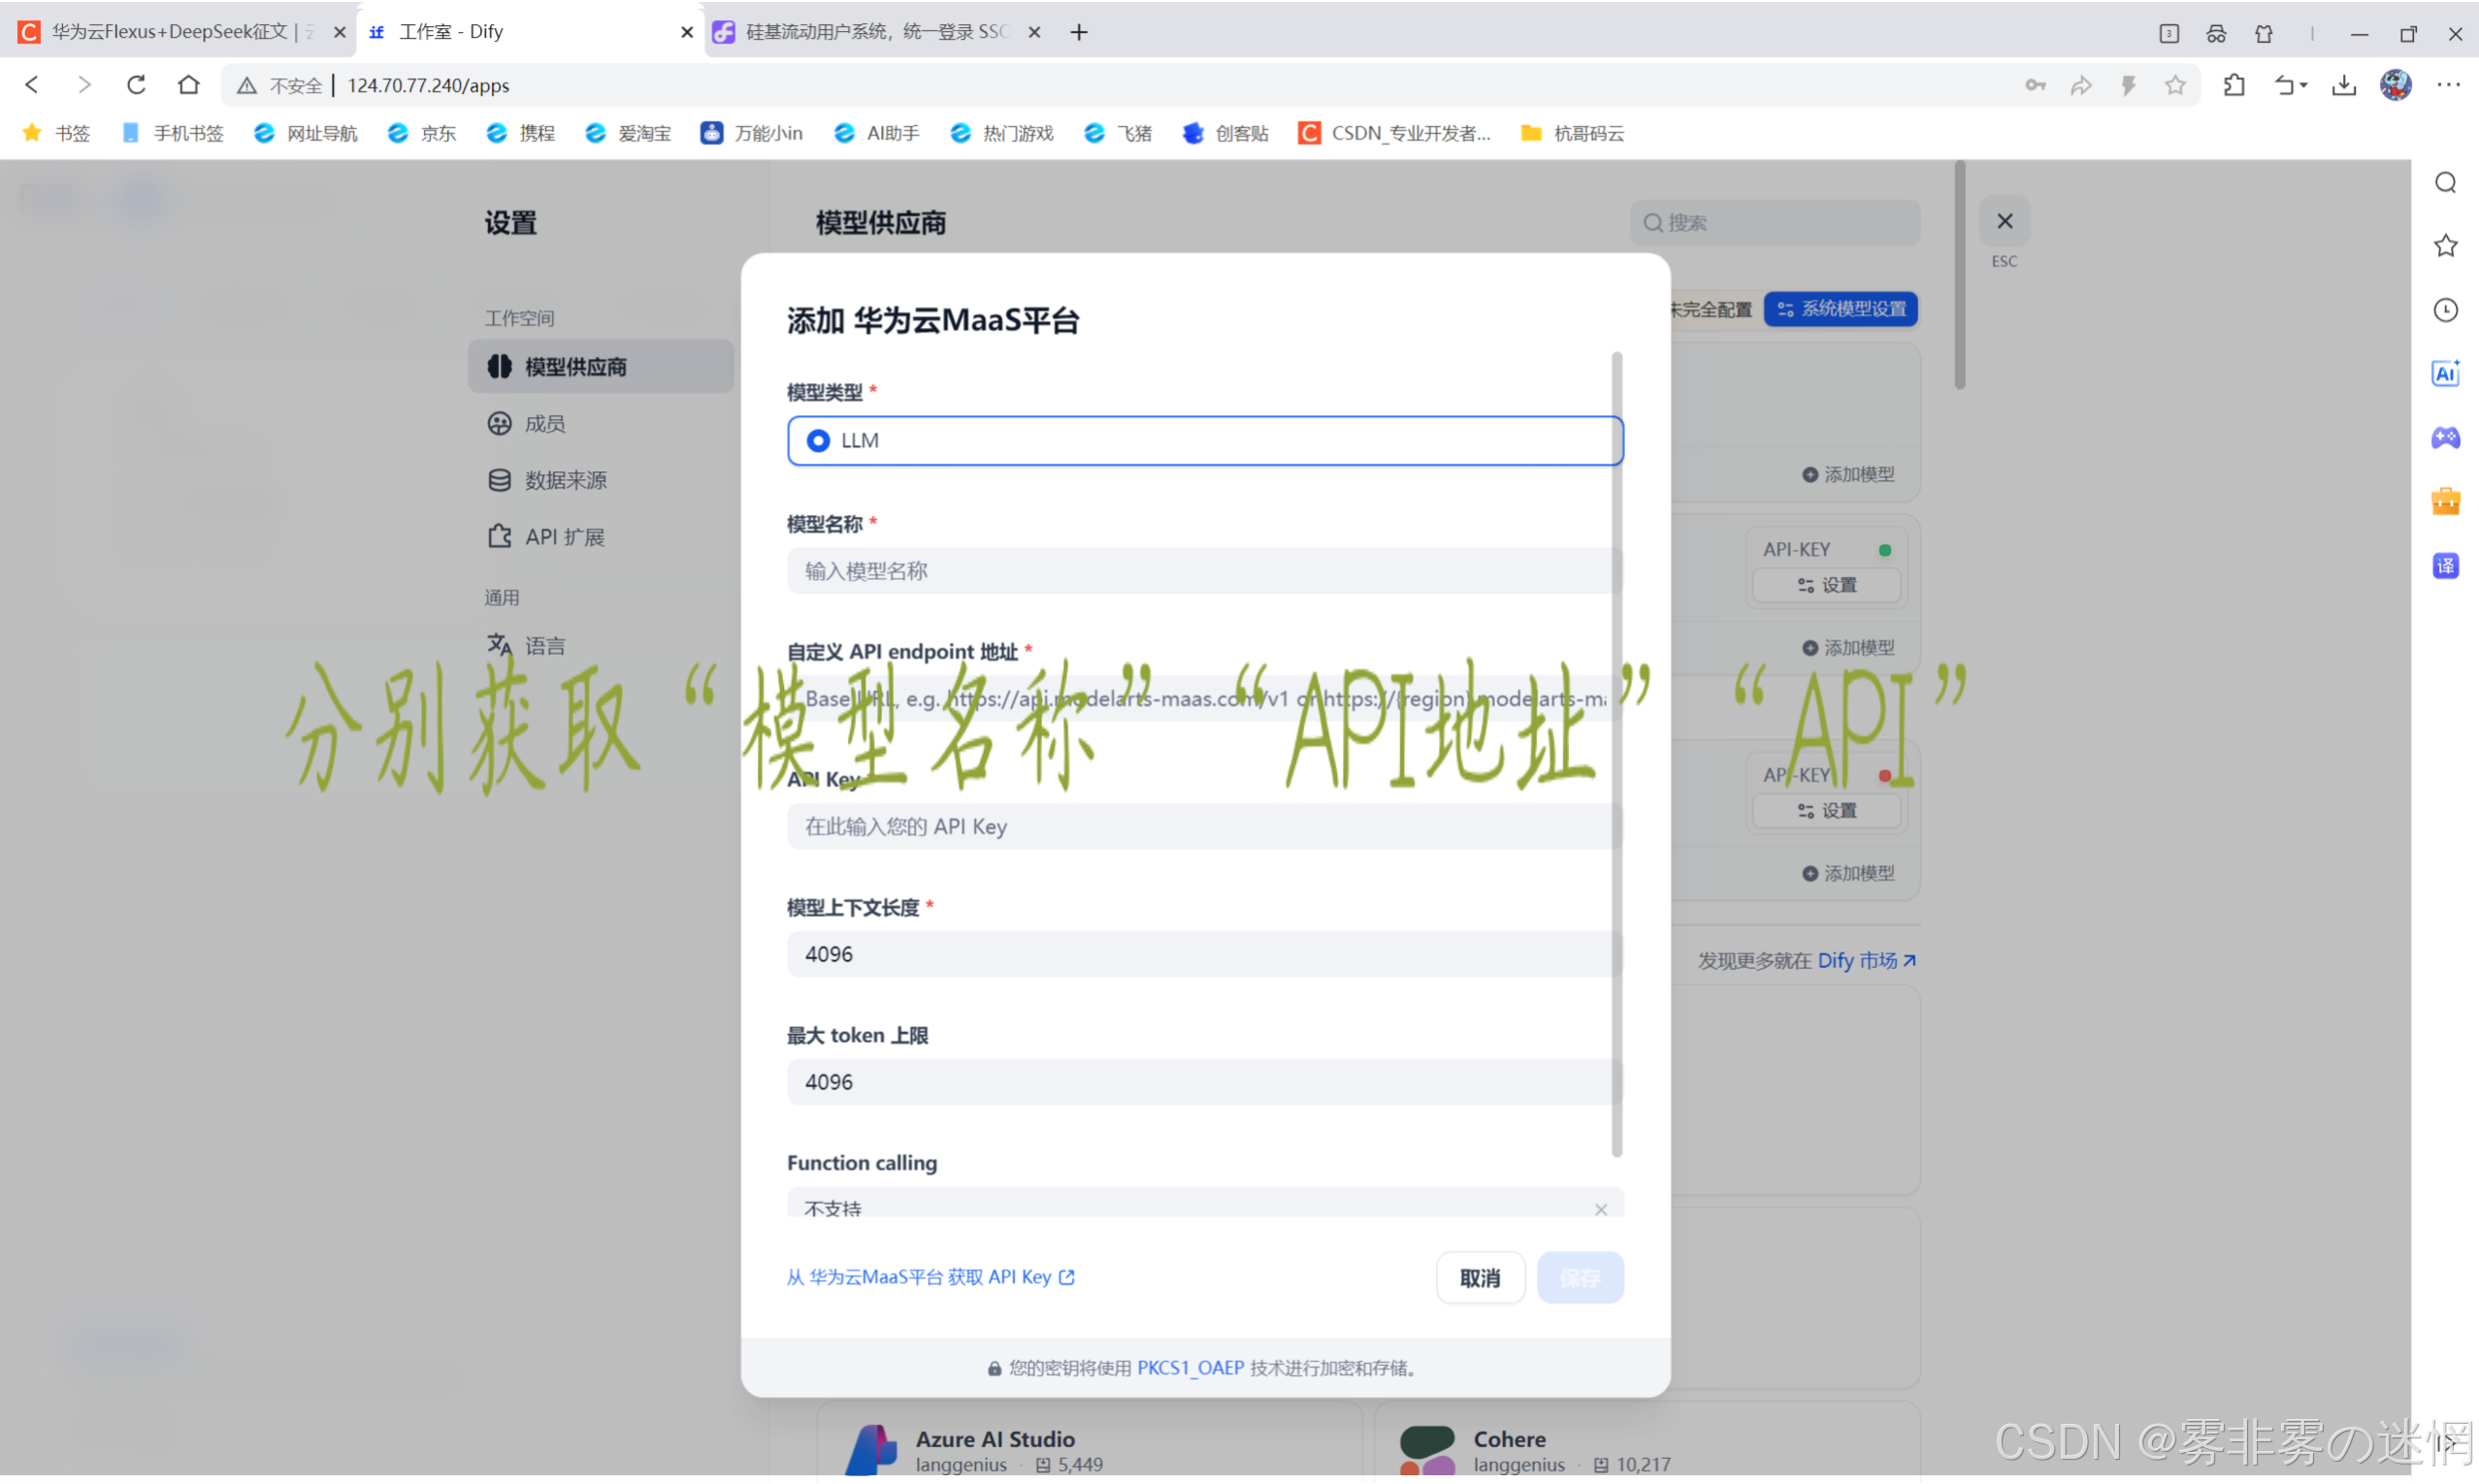Open the 万能小in bookmark

point(751,133)
